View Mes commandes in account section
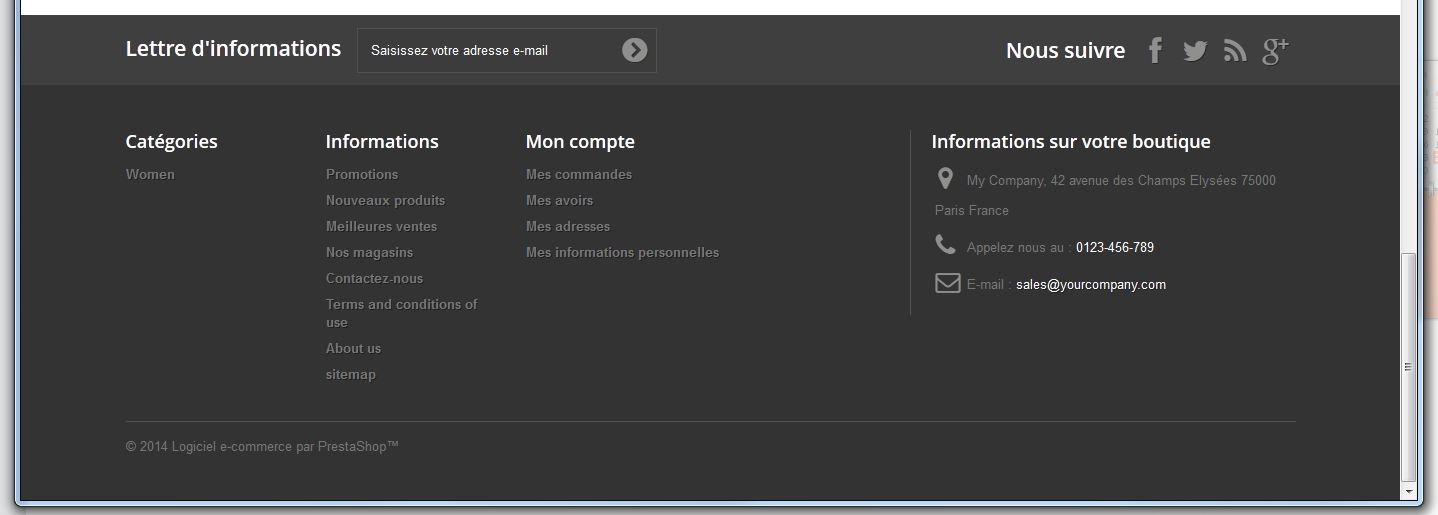Image resolution: width=1438 pixels, height=515 pixels. point(579,174)
